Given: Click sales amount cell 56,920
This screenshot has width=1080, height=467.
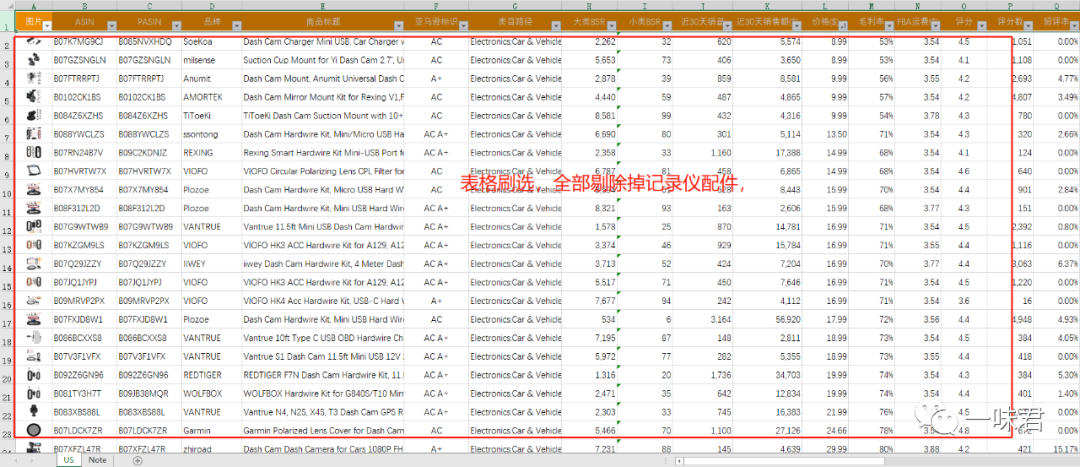Looking at the screenshot, I should coord(768,320).
